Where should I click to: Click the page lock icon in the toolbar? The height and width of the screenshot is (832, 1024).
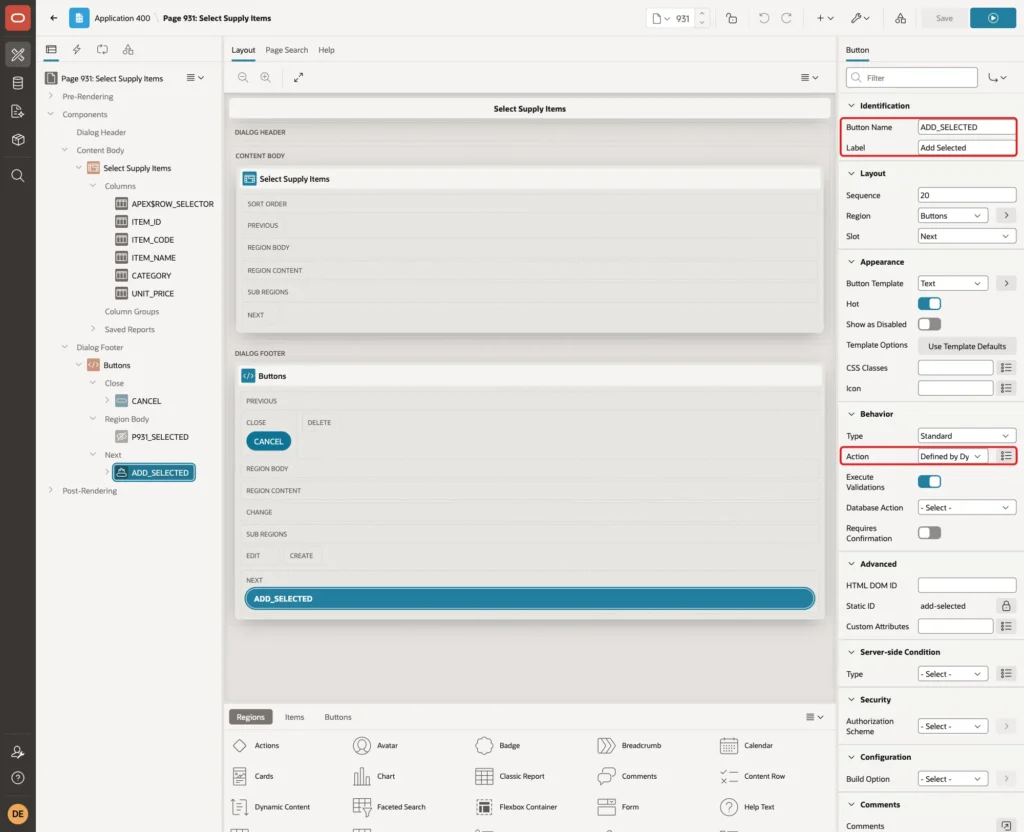point(731,18)
